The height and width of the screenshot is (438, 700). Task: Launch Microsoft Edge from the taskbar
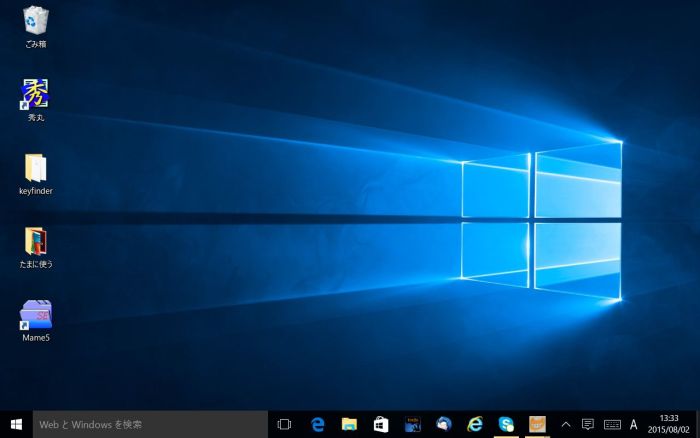318,424
